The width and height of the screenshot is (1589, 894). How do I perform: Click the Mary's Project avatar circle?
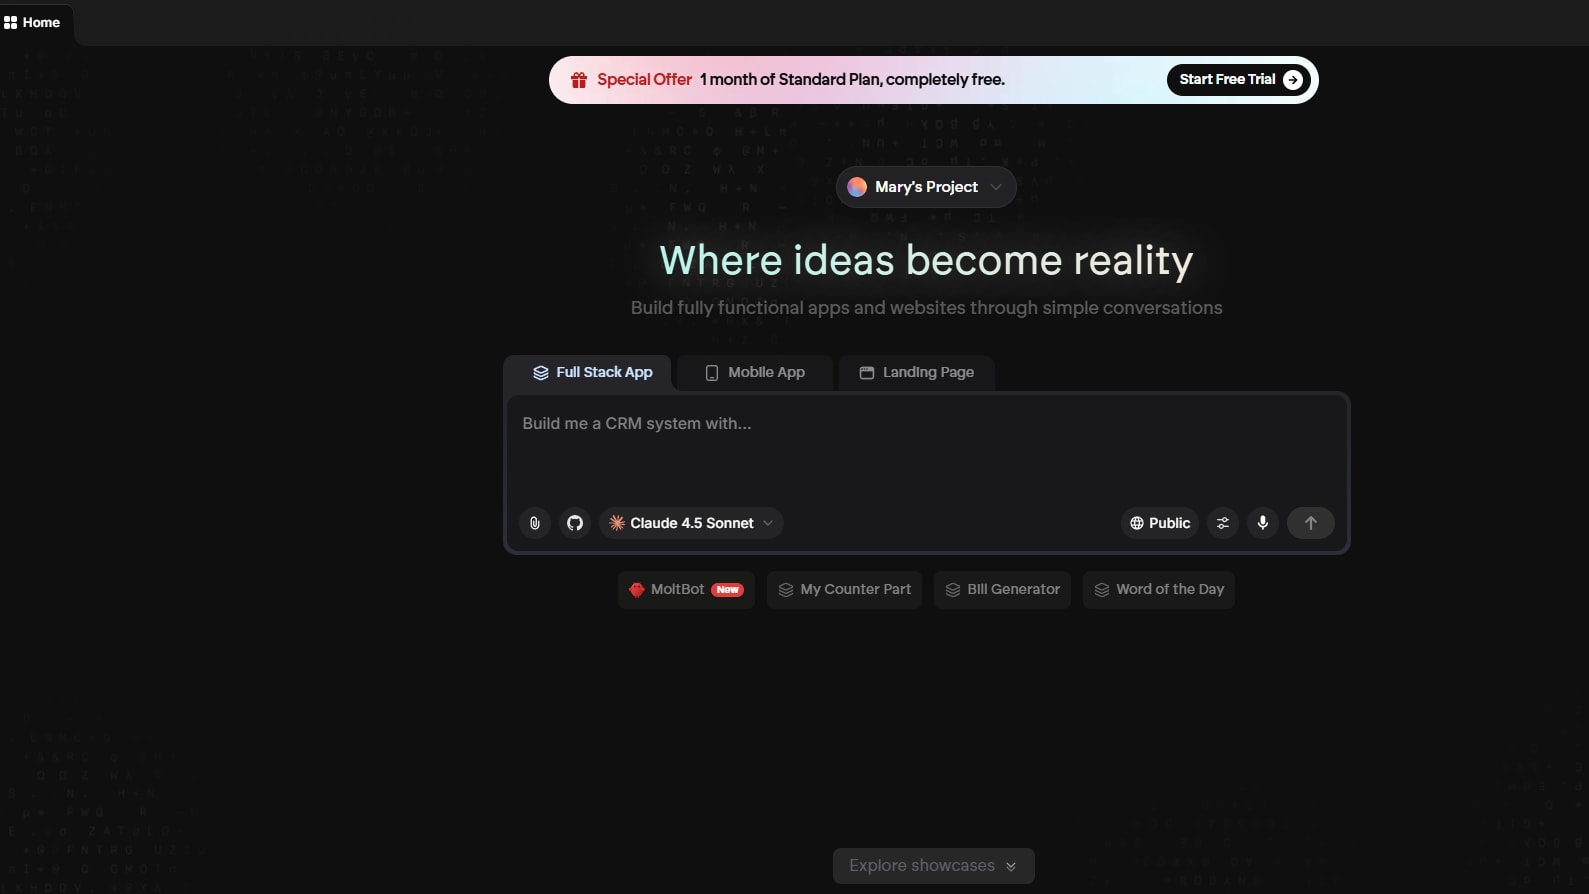click(857, 187)
